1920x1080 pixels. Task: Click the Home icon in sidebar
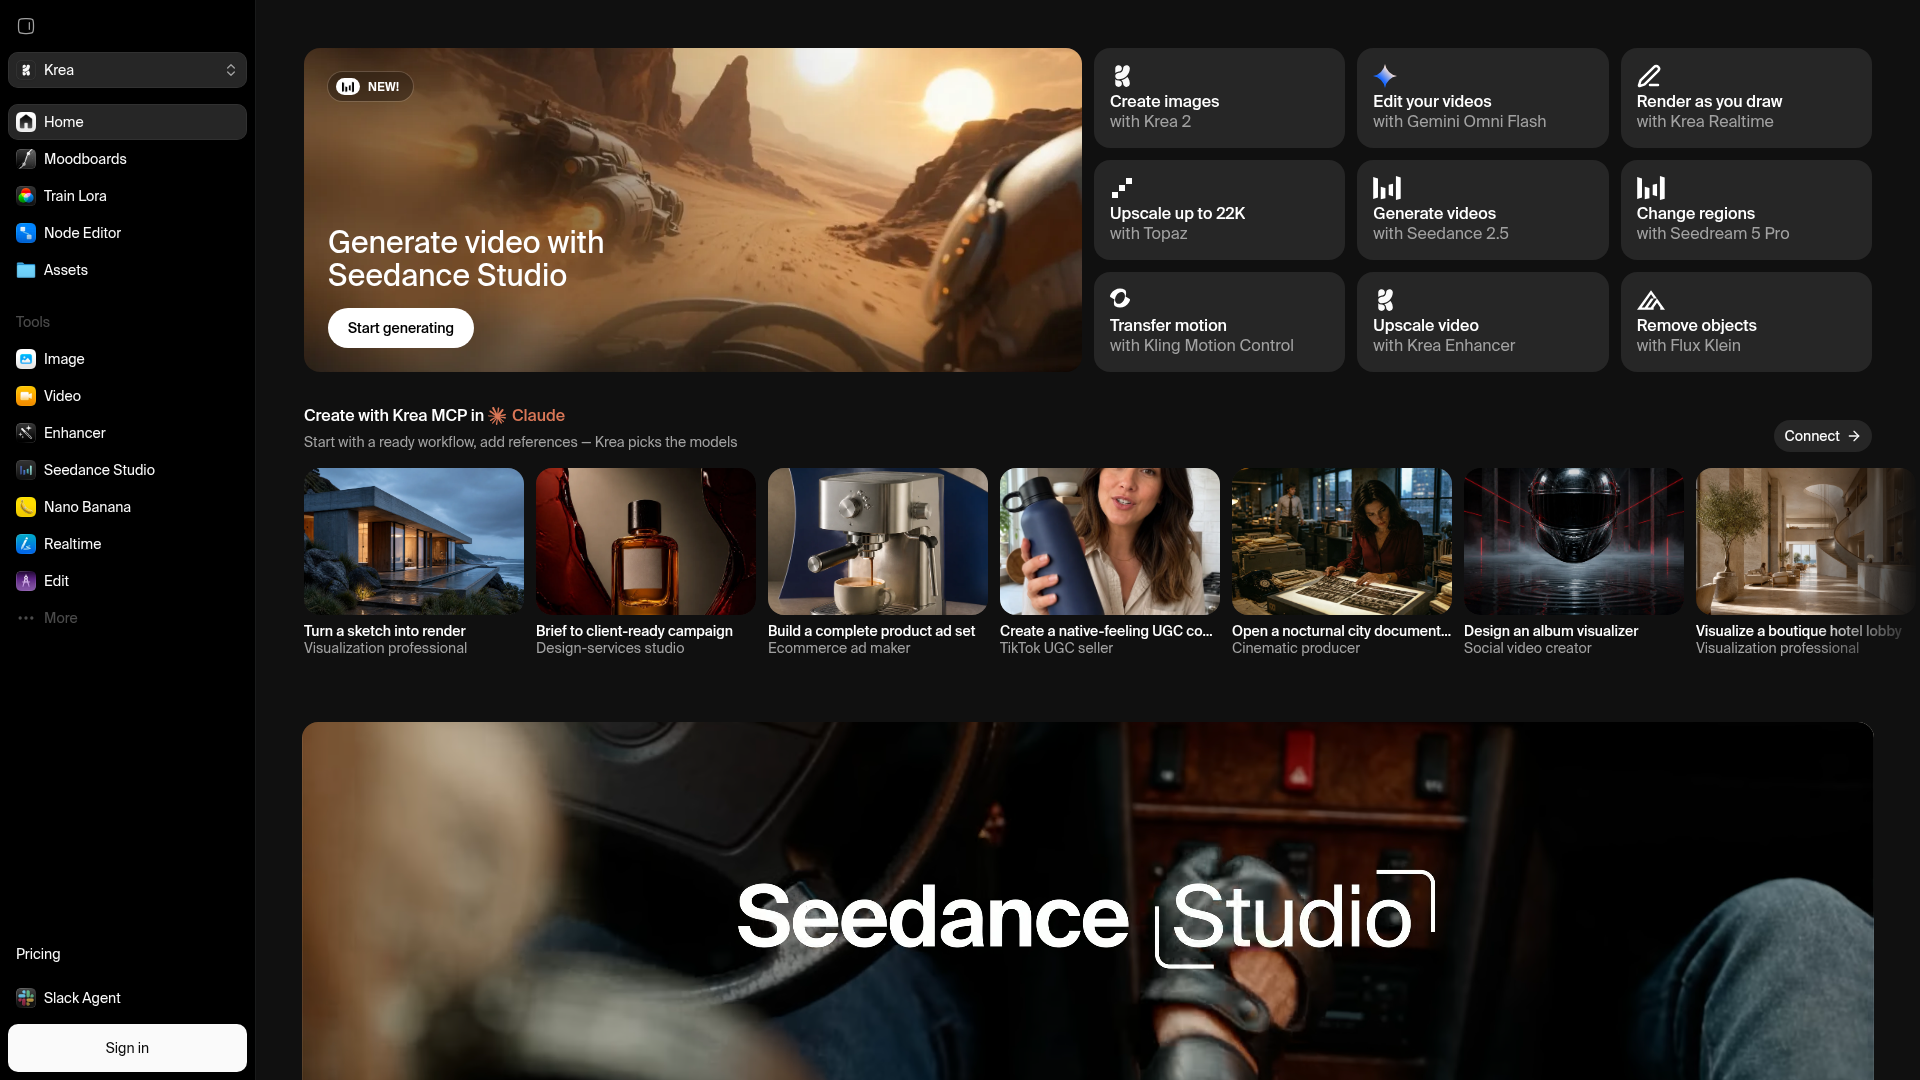click(x=26, y=122)
